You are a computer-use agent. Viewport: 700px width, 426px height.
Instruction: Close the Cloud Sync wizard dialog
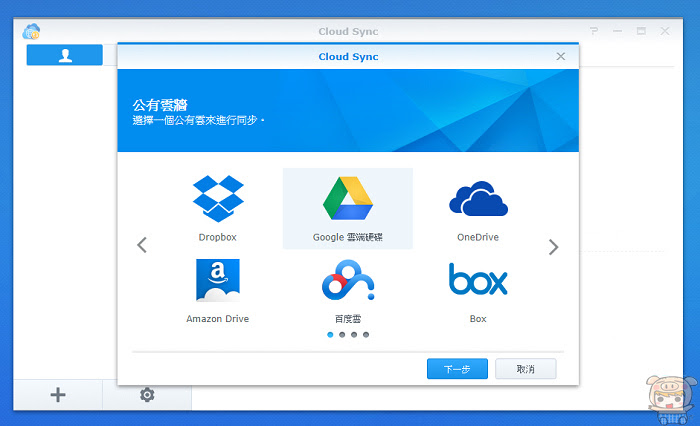pos(561,56)
